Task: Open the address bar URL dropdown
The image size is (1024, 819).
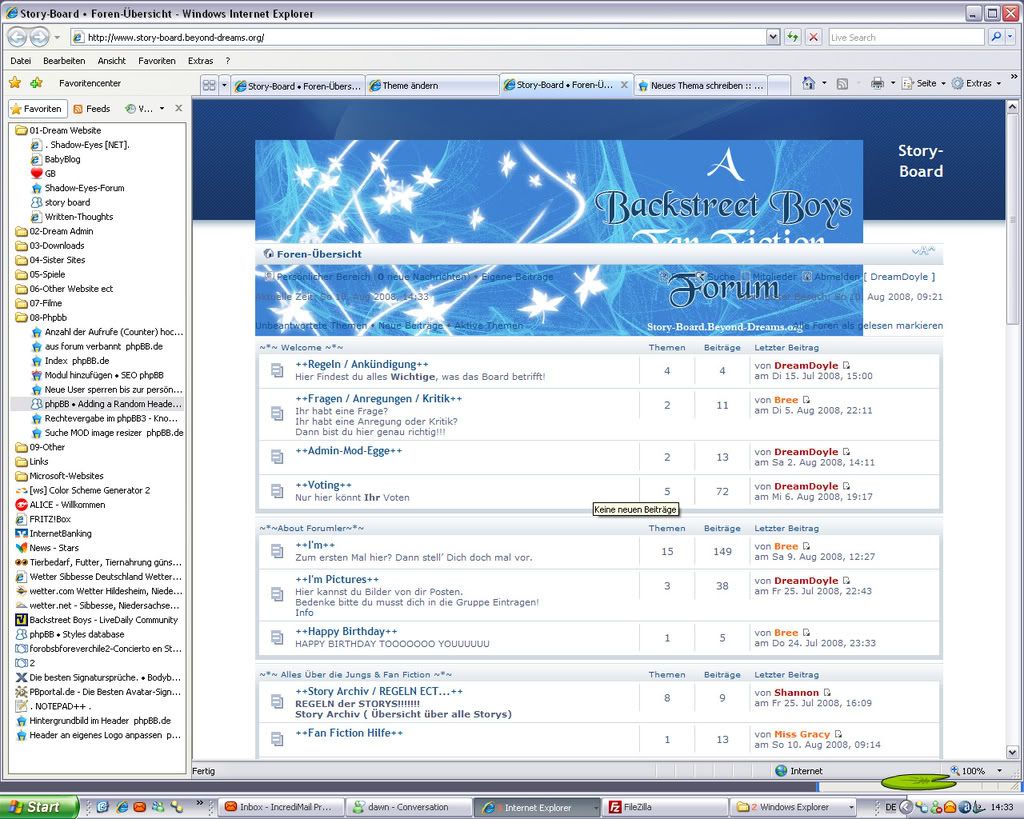Action: coord(773,37)
